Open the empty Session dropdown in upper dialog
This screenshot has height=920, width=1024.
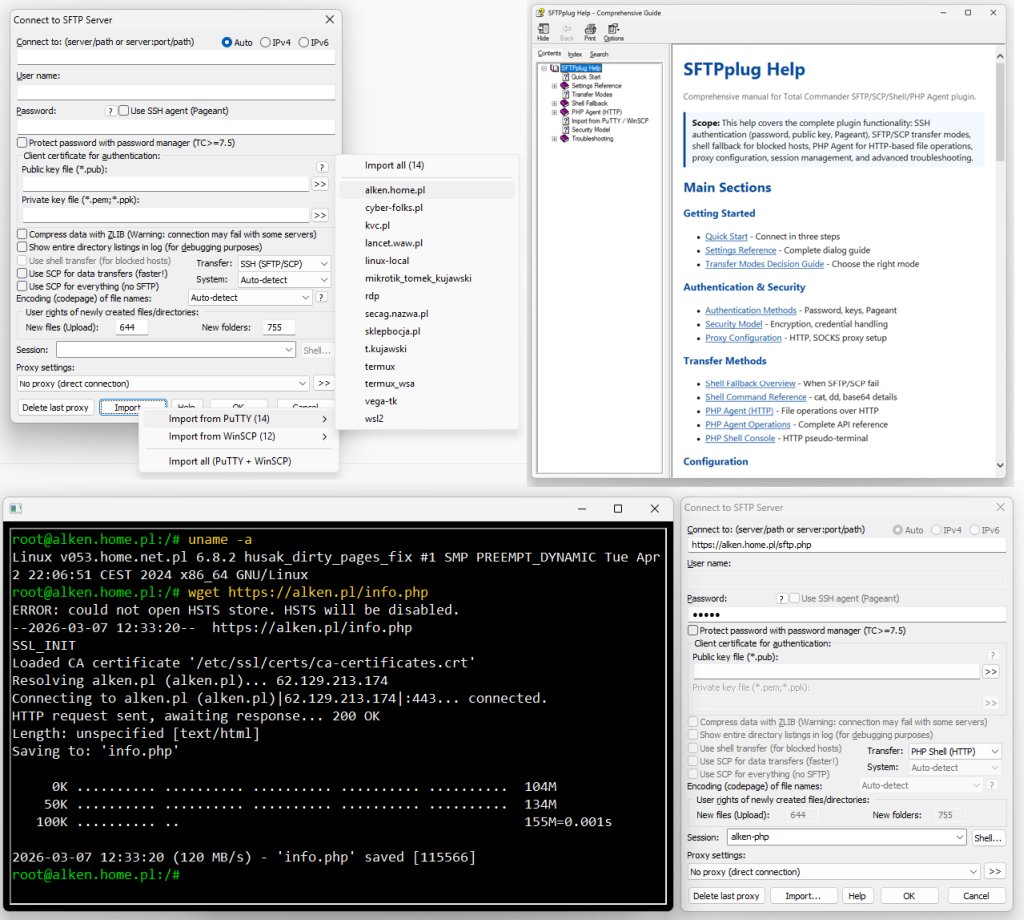click(x=176, y=350)
